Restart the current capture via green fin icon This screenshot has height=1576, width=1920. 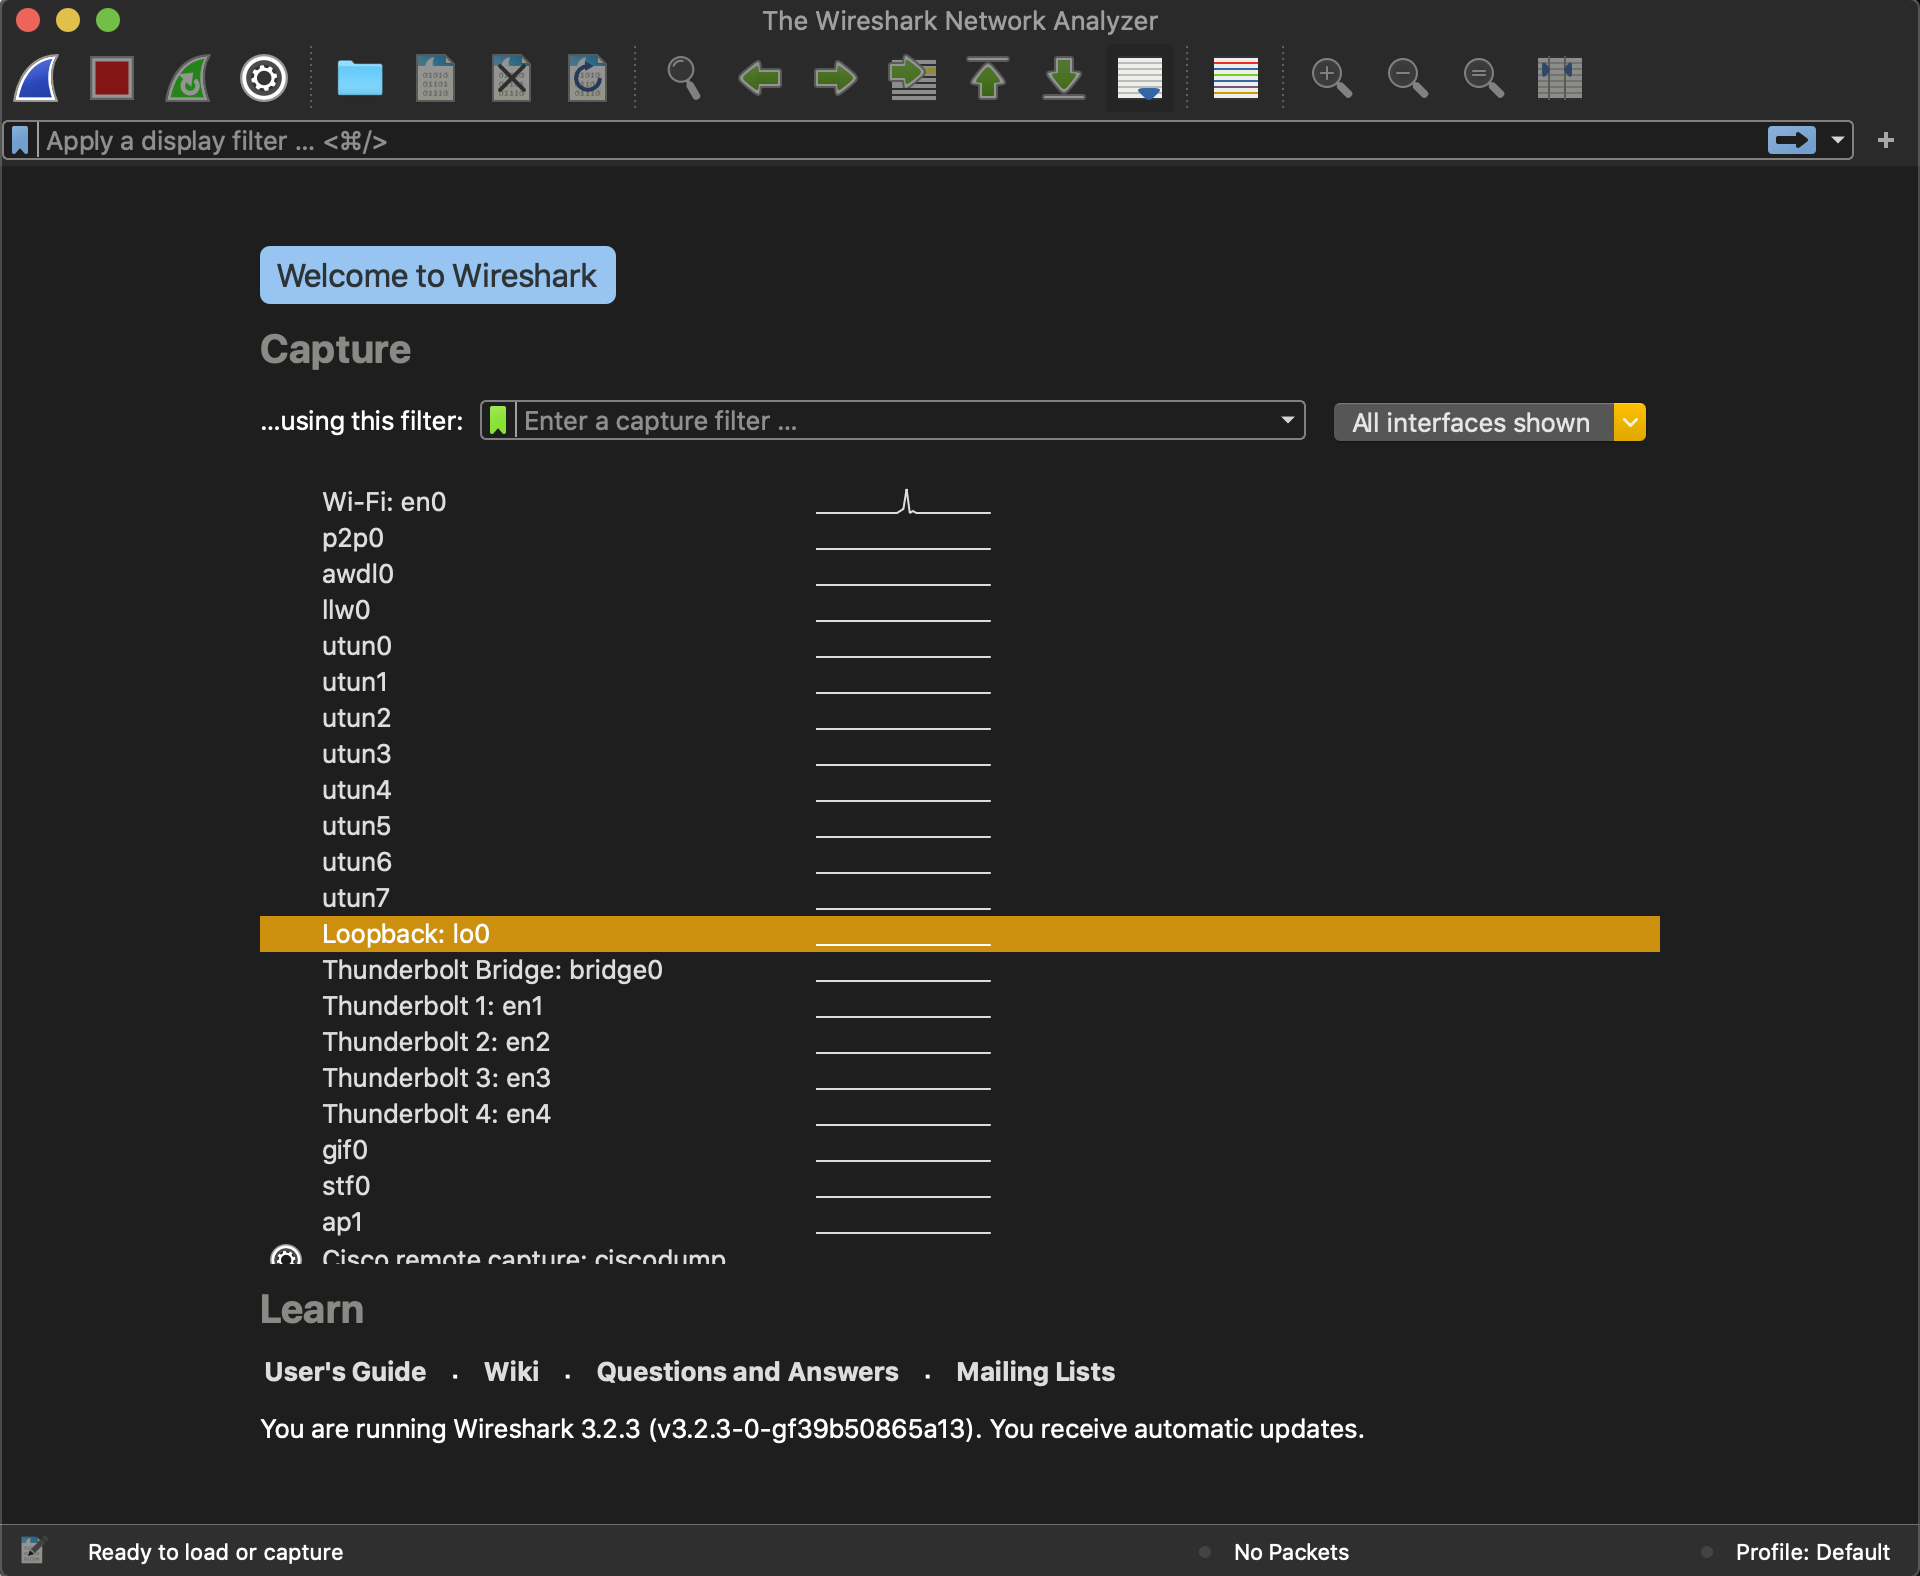pyautogui.click(x=188, y=78)
